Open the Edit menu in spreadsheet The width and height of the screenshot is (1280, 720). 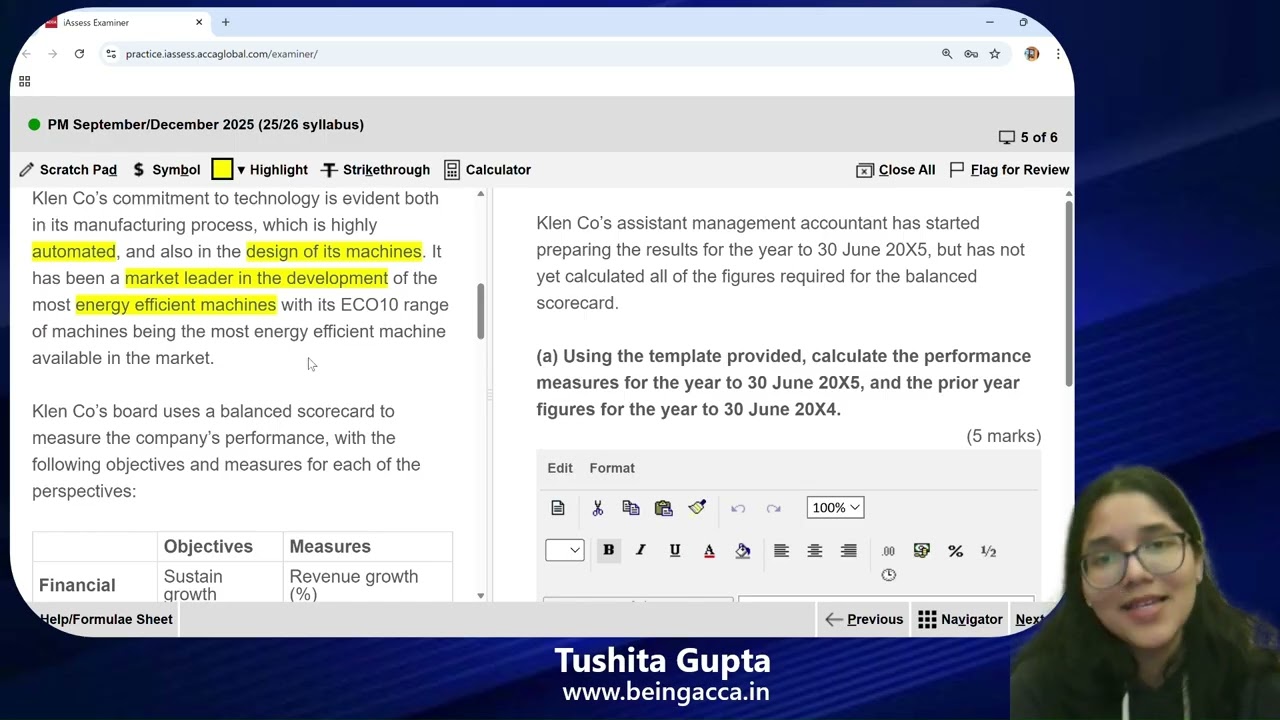click(x=560, y=468)
